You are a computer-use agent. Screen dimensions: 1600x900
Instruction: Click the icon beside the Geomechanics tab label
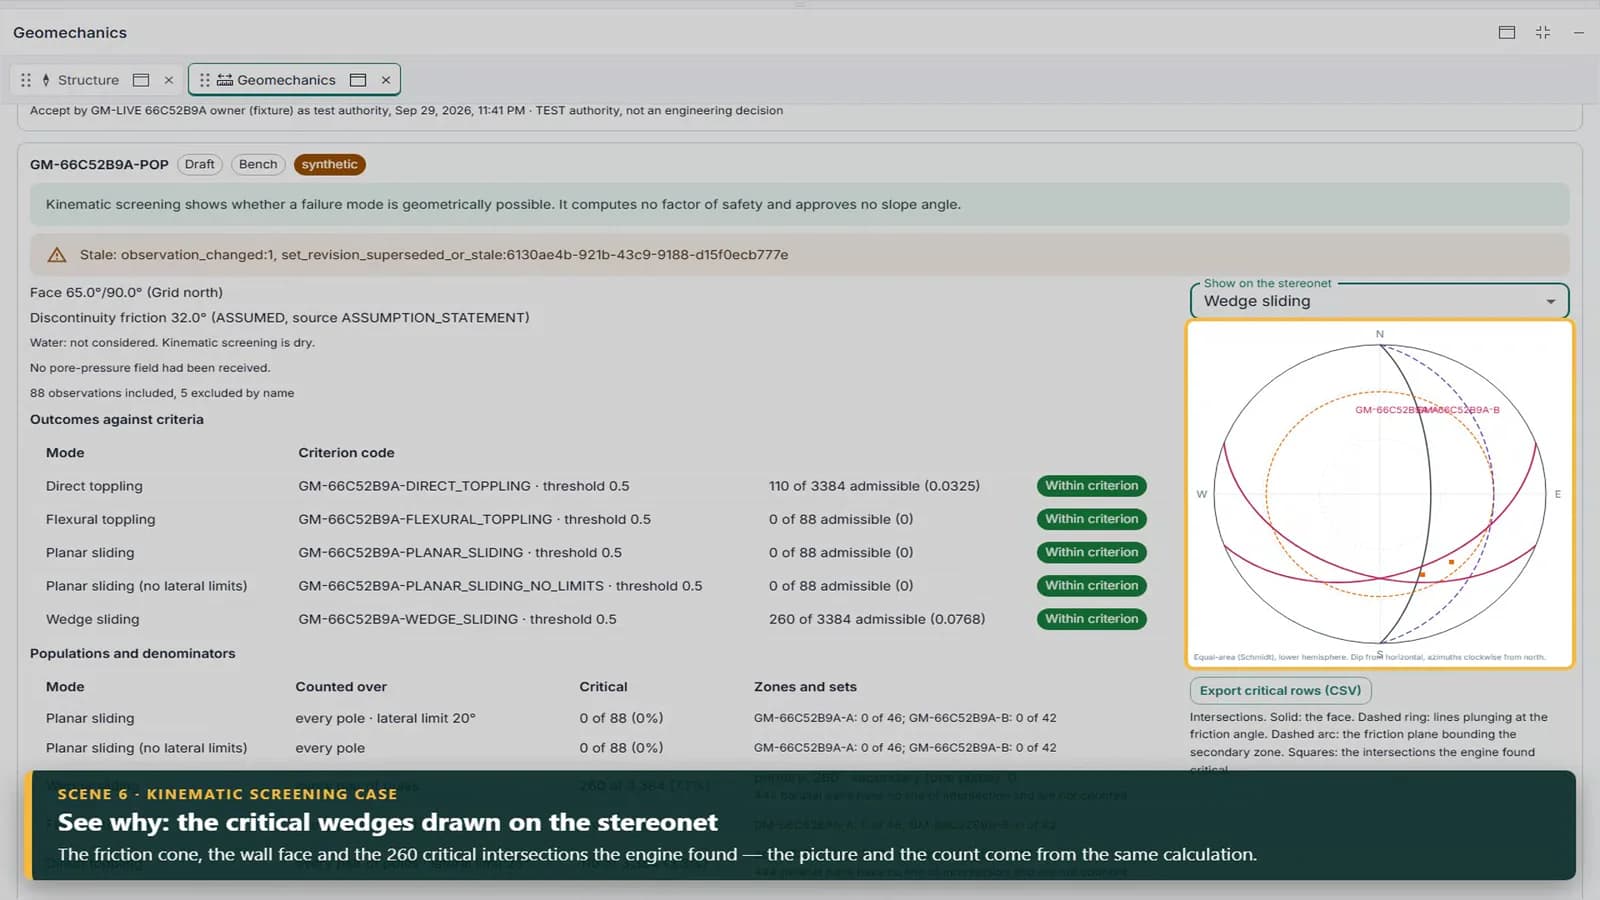pyautogui.click(x=225, y=80)
